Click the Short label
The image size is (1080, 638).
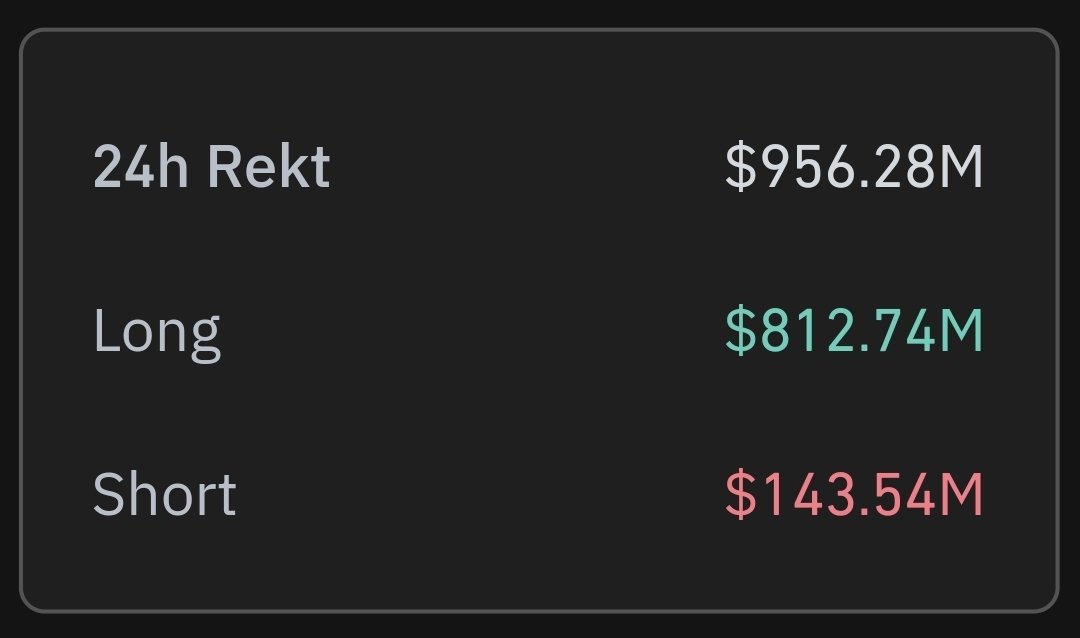pos(165,494)
